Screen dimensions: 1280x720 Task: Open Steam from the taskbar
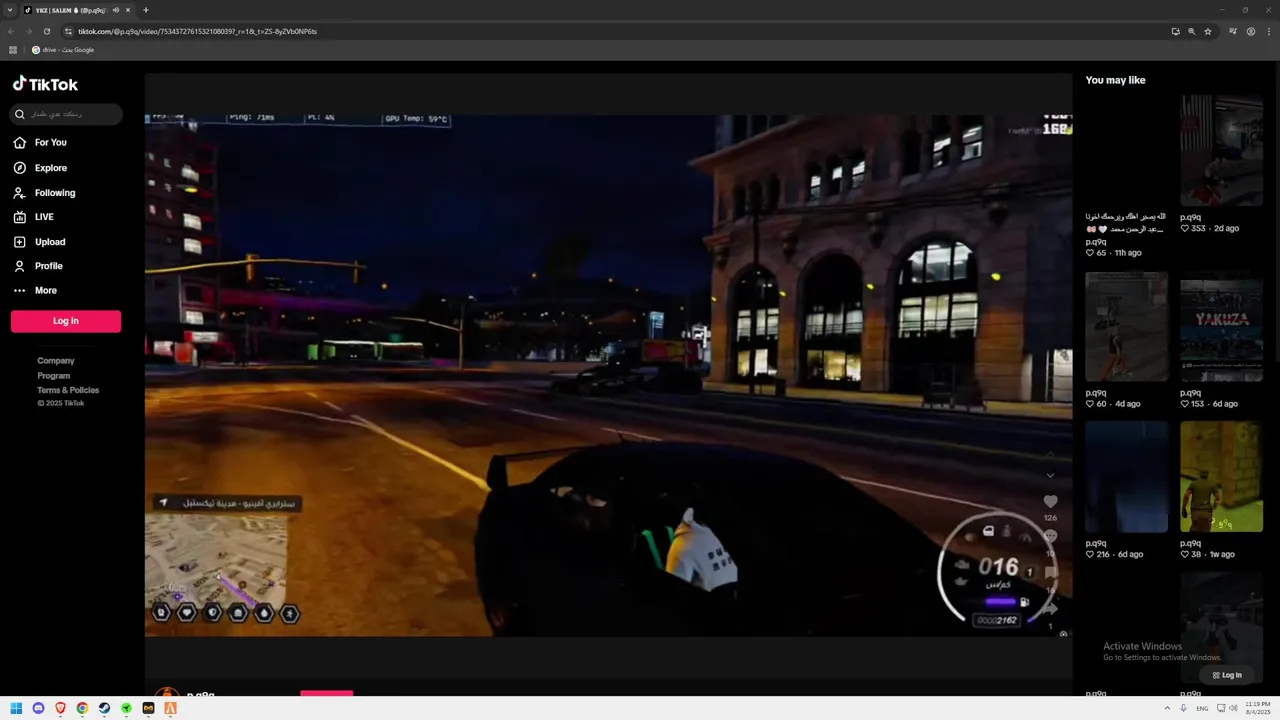click(x=104, y=708)
